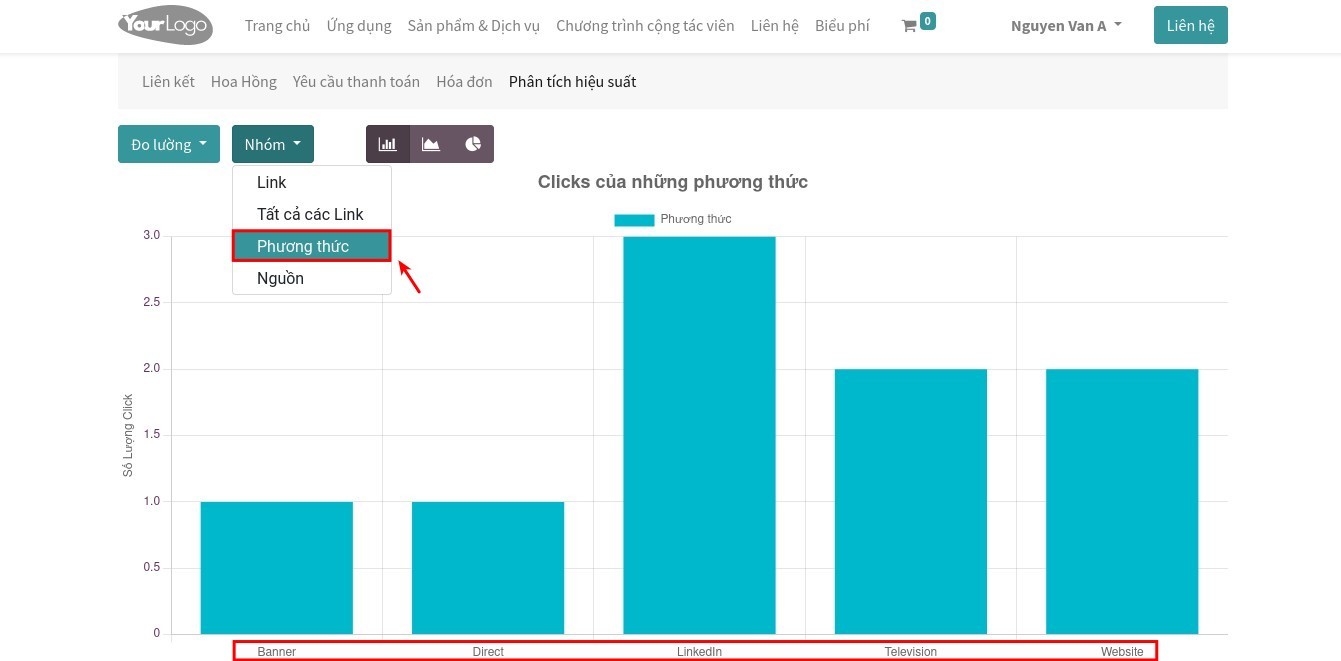Switch to pie chart view

pyautogui.click(x=473, y=144)
